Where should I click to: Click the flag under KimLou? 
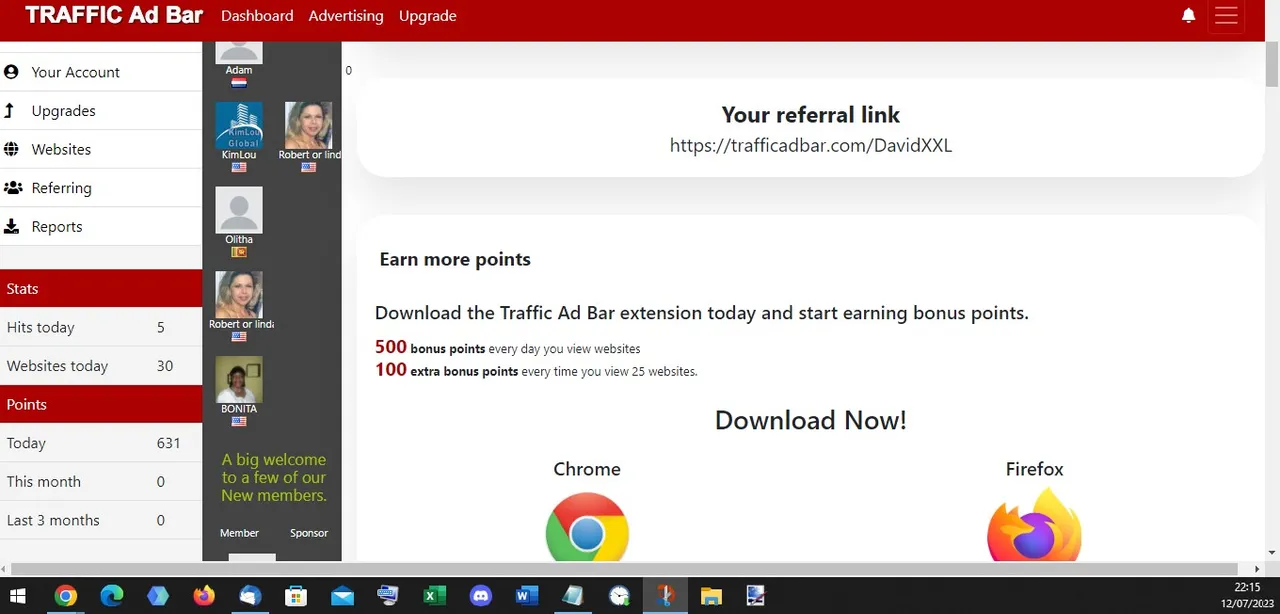[239, 168]
